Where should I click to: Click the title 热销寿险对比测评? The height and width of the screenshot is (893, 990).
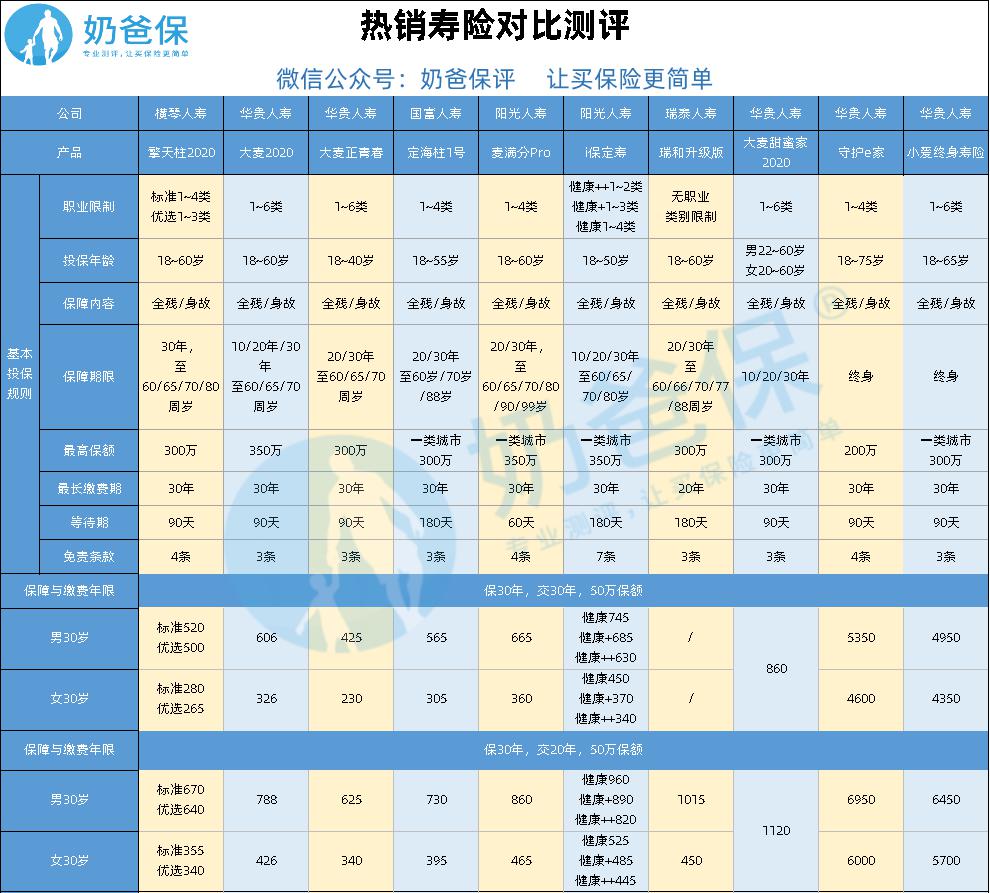click(494, 26)
